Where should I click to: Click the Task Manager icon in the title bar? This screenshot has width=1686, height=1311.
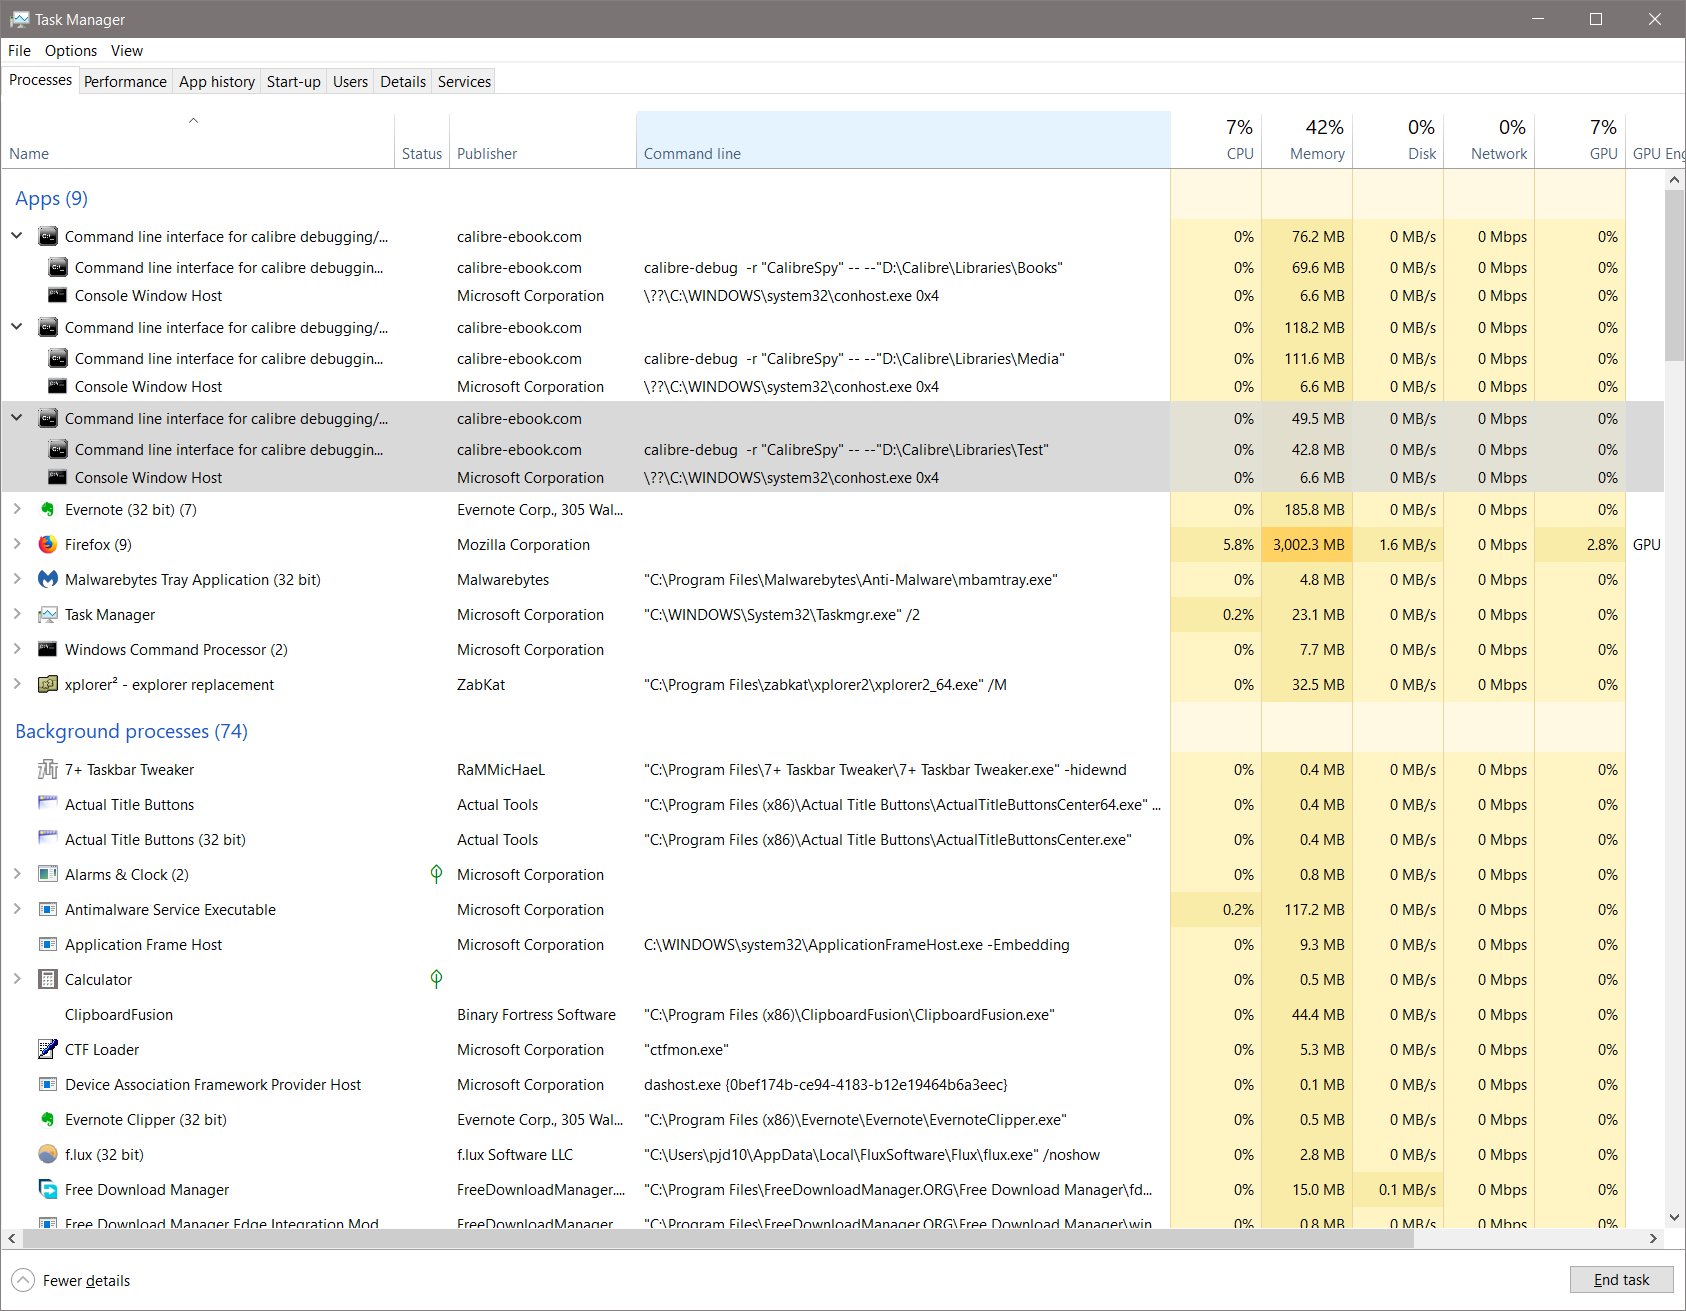[19, 19]
